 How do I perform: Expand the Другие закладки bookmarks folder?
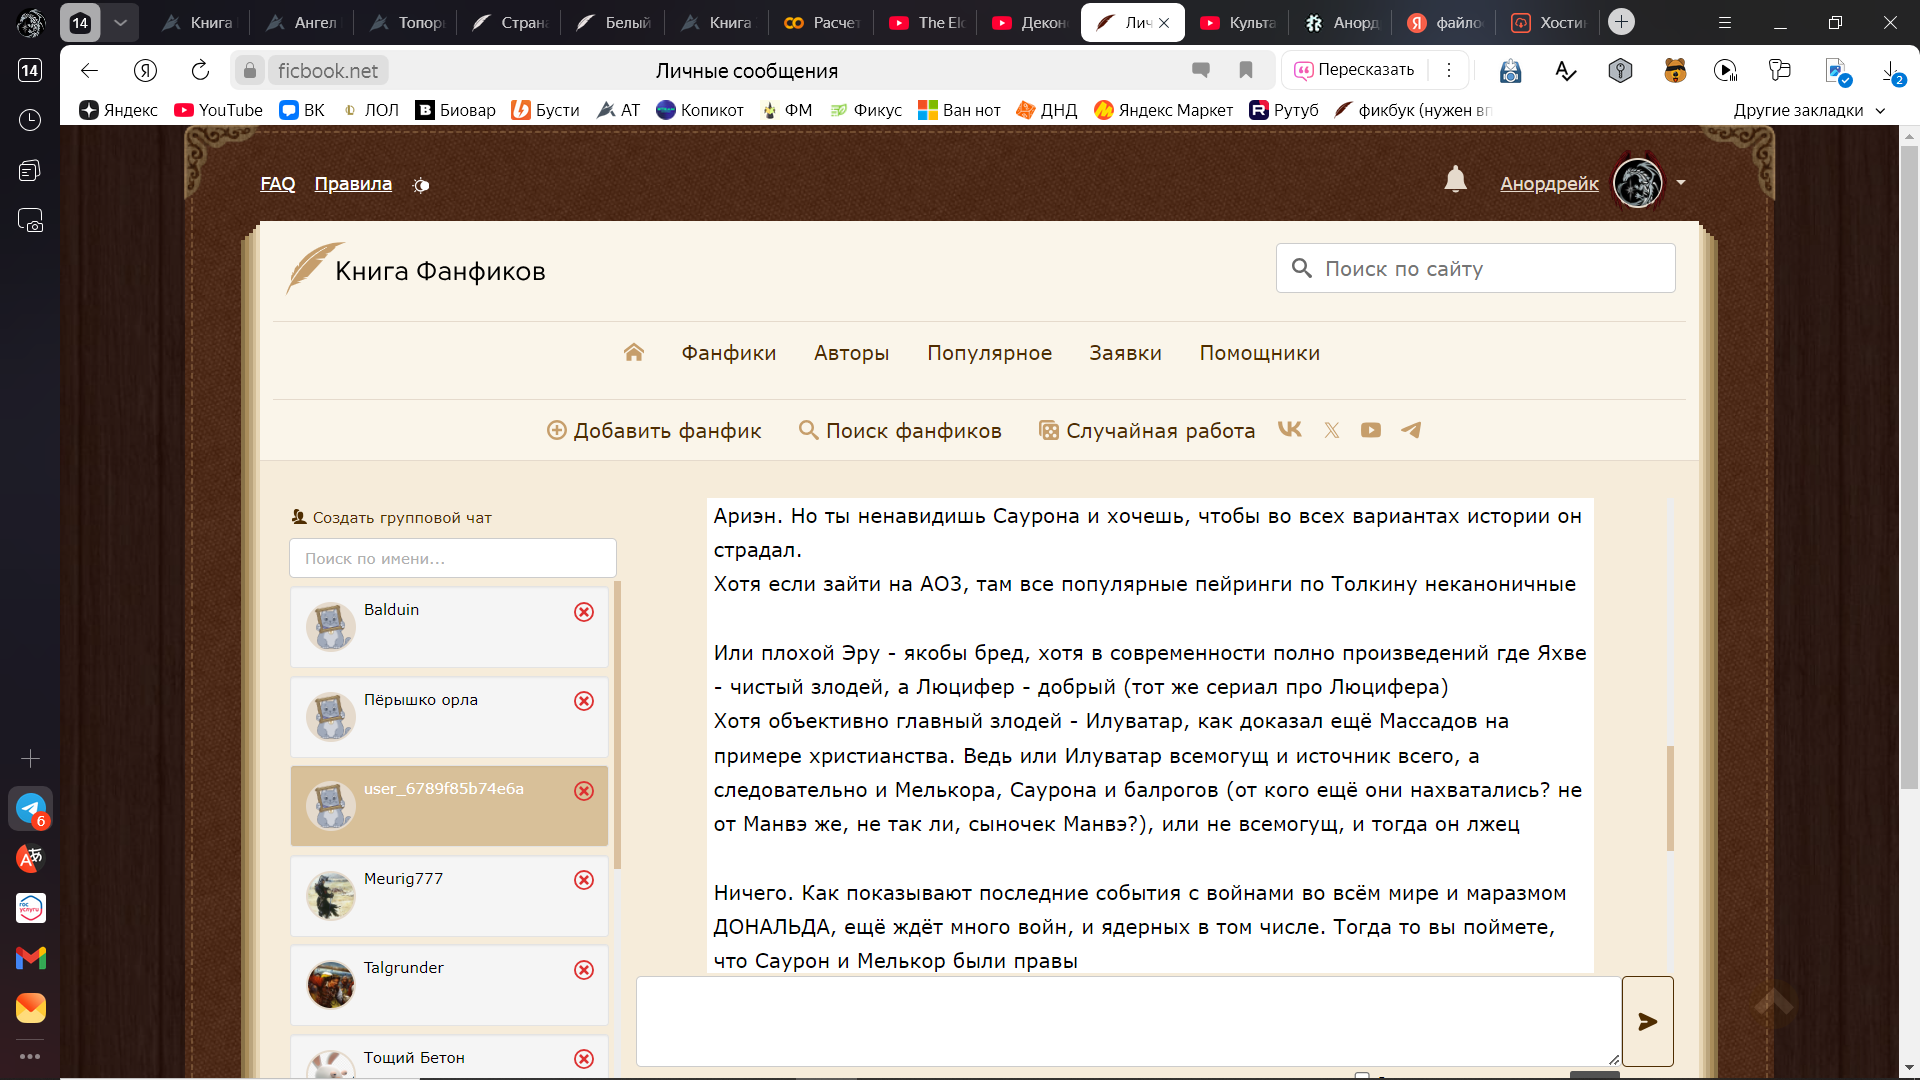[x=1809, y=110]
